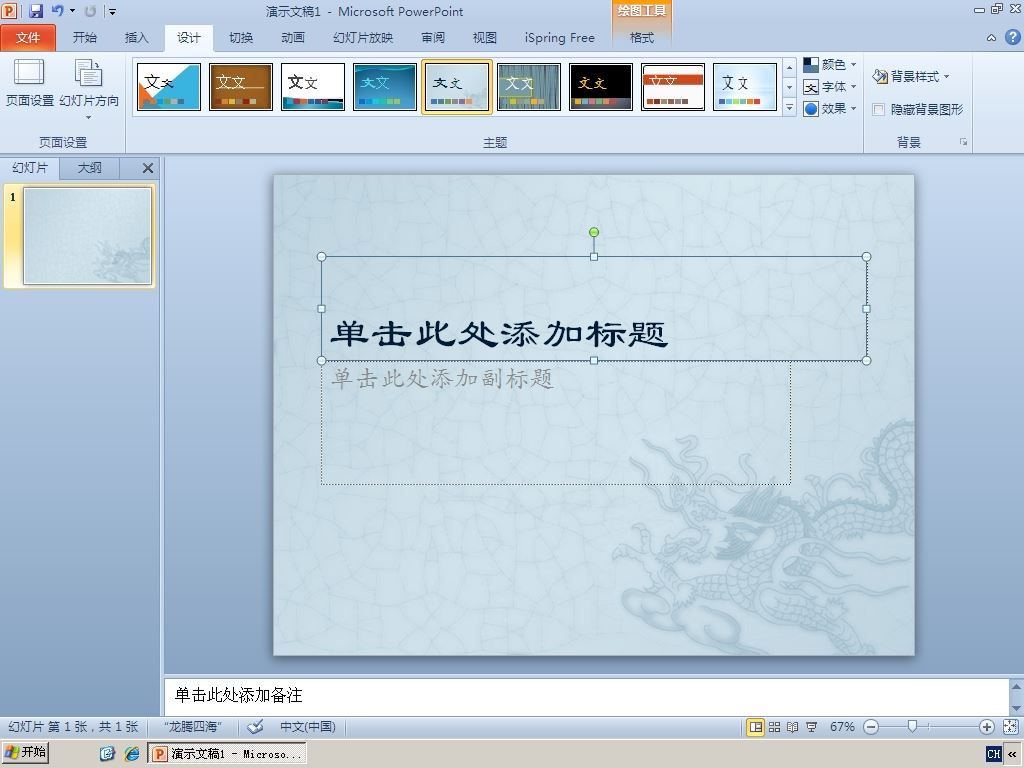Viewport: 1024px width, 768px height.
Task: Expand the Undo history dropdown arrow
Action: coord(72,10)
